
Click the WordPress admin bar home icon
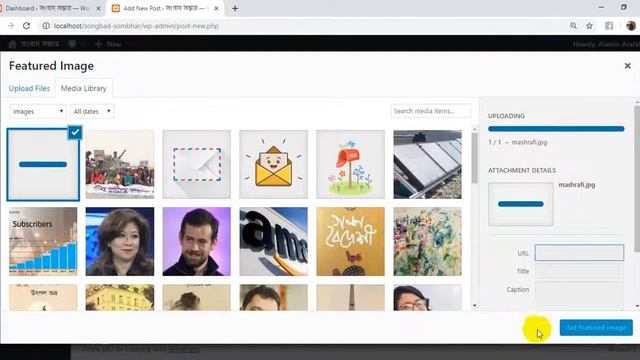pos(12,44)
